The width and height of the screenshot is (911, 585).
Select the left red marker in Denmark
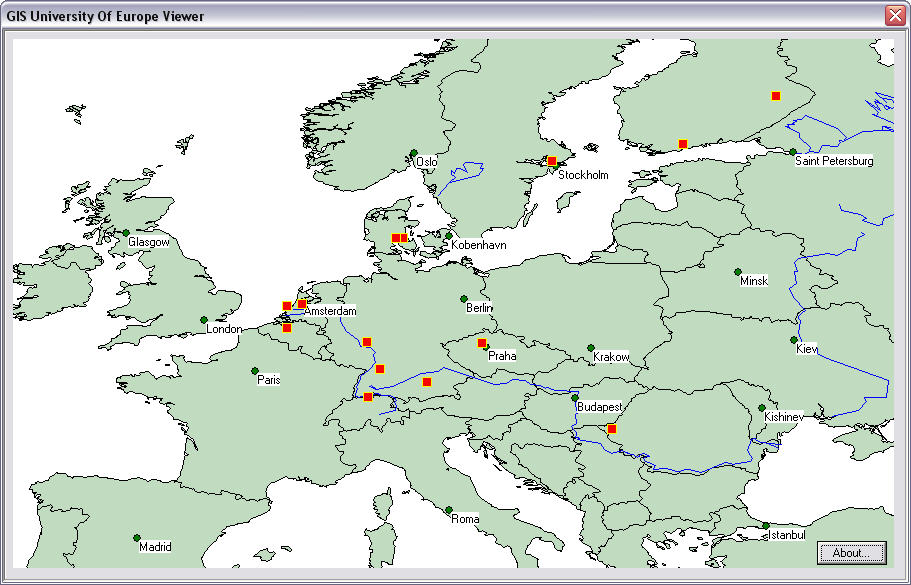[x=396, y=238]
